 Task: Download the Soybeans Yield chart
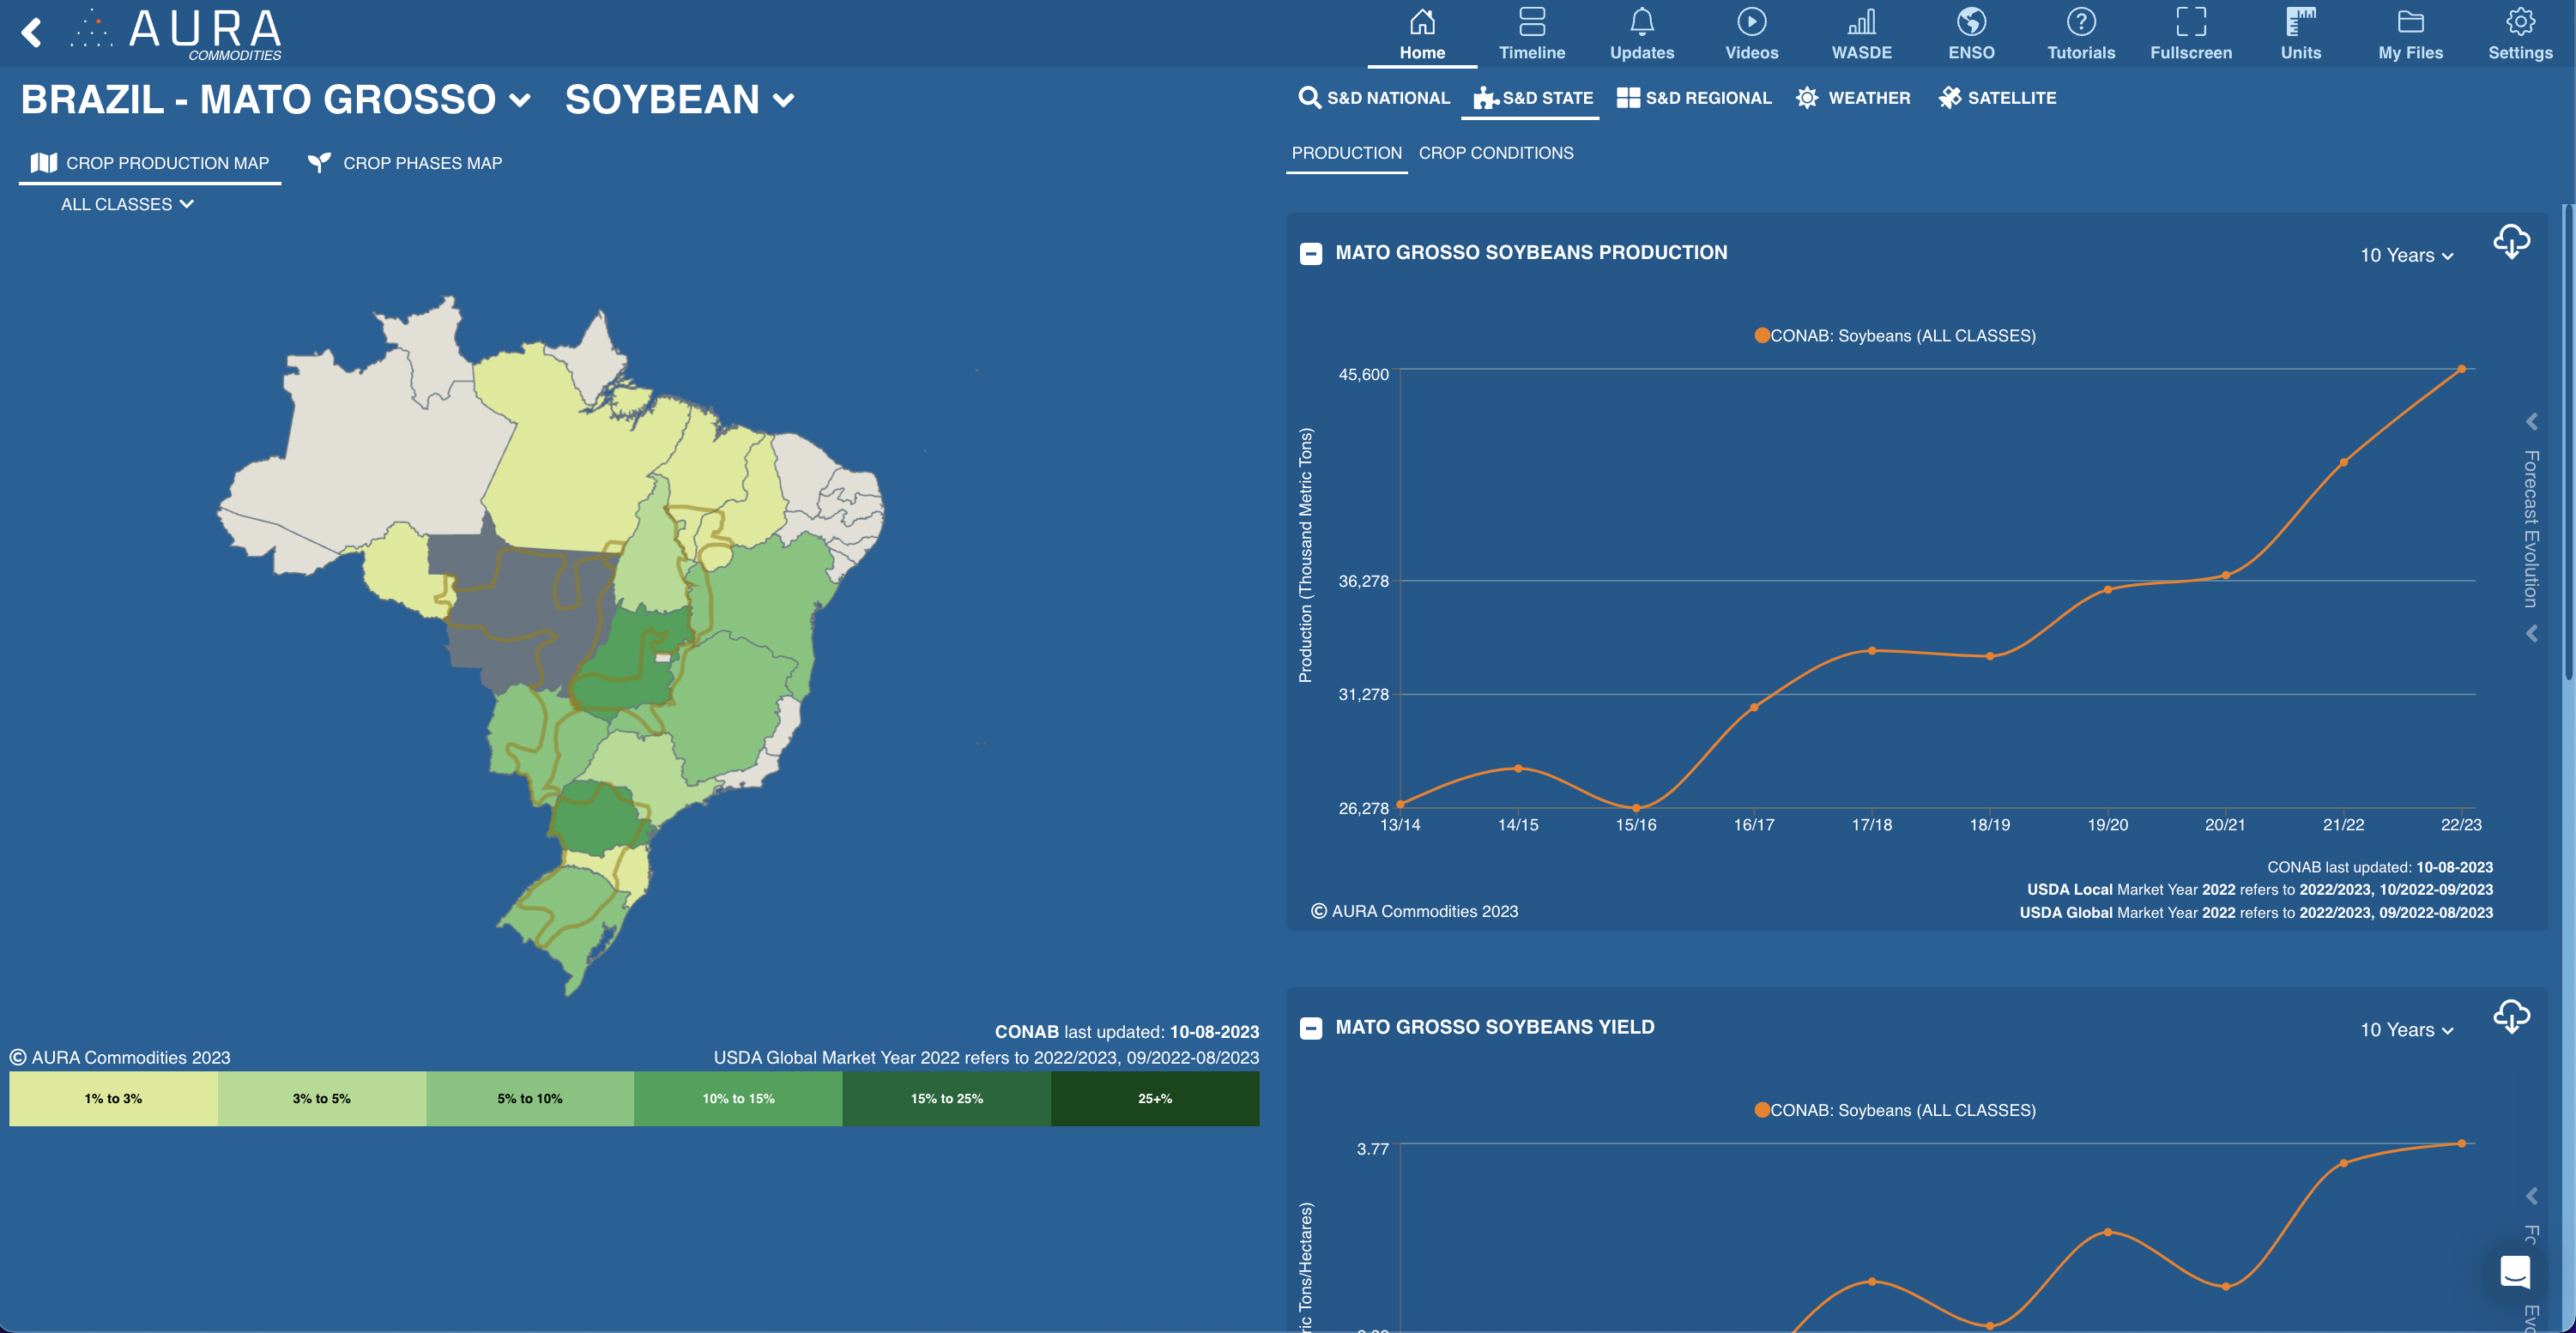[x=2511, y=1017]
